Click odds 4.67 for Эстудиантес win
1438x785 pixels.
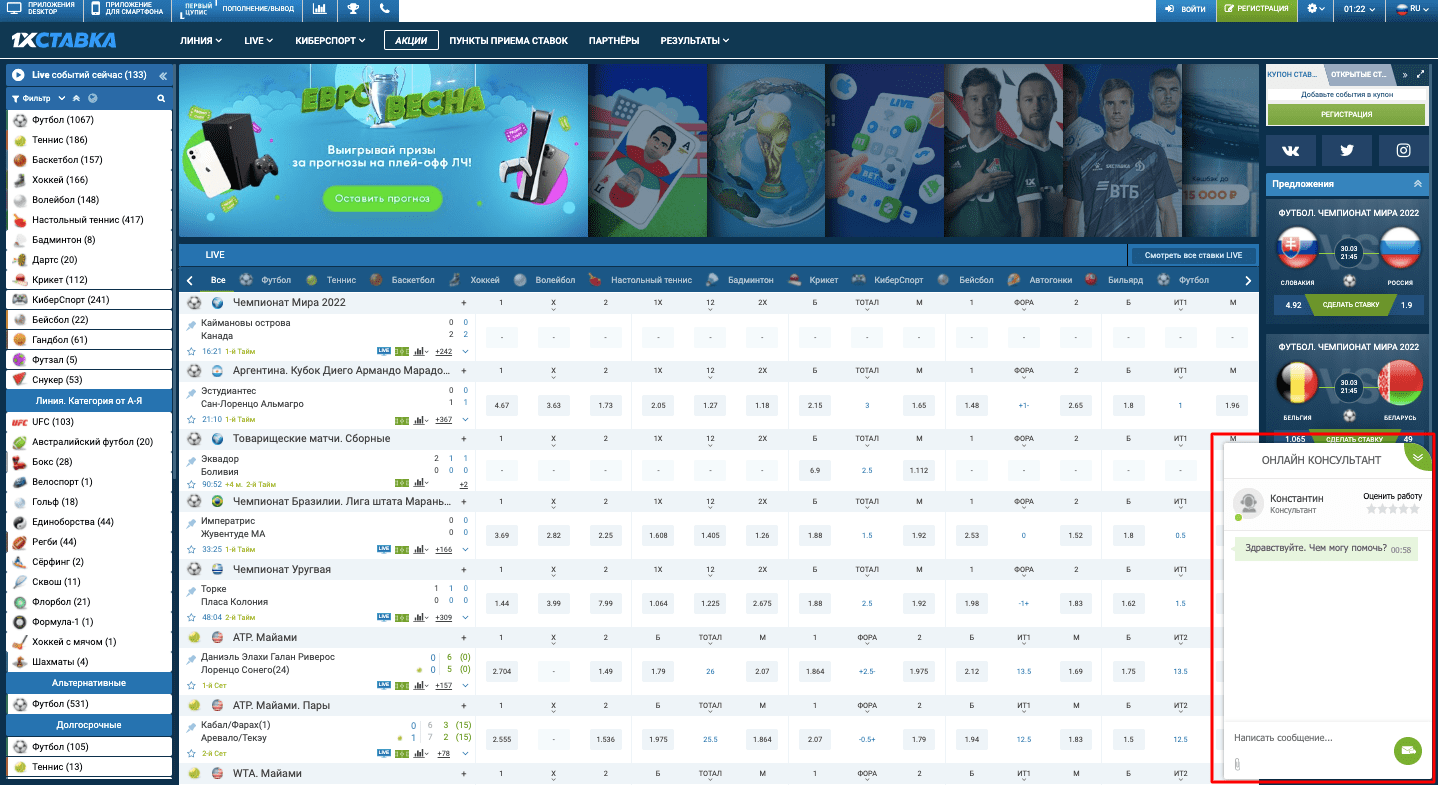click(502, 405)
